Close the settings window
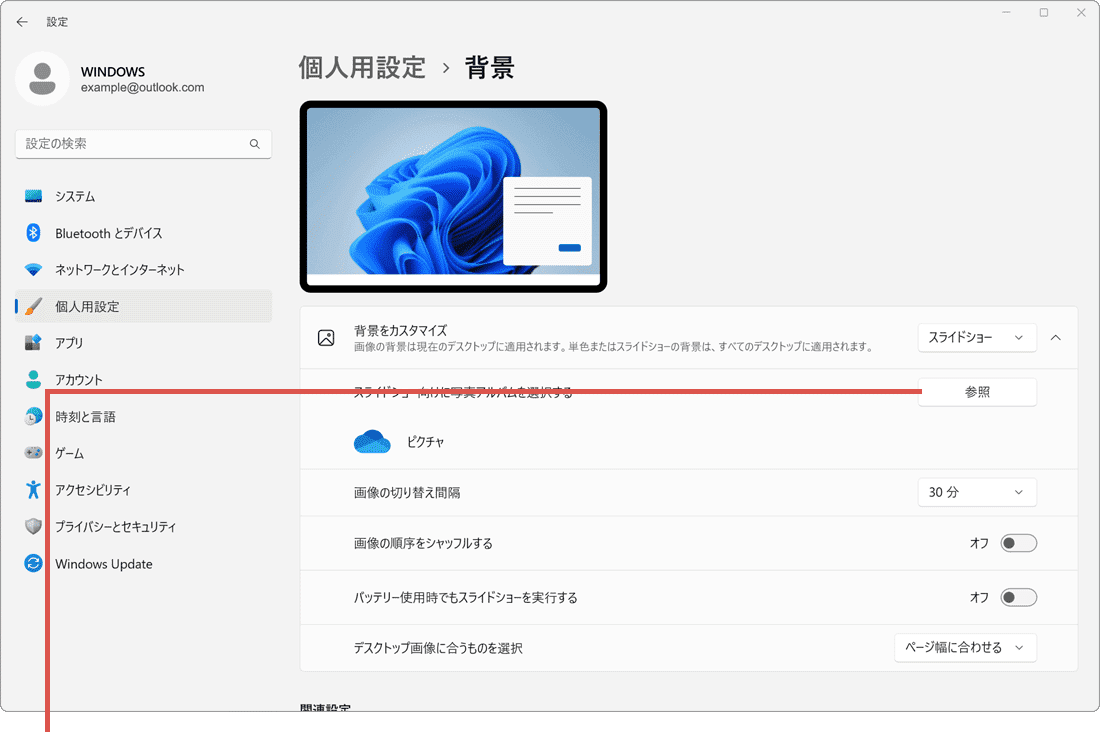This screenshot has height=732, width=1100. (1081, 13)
